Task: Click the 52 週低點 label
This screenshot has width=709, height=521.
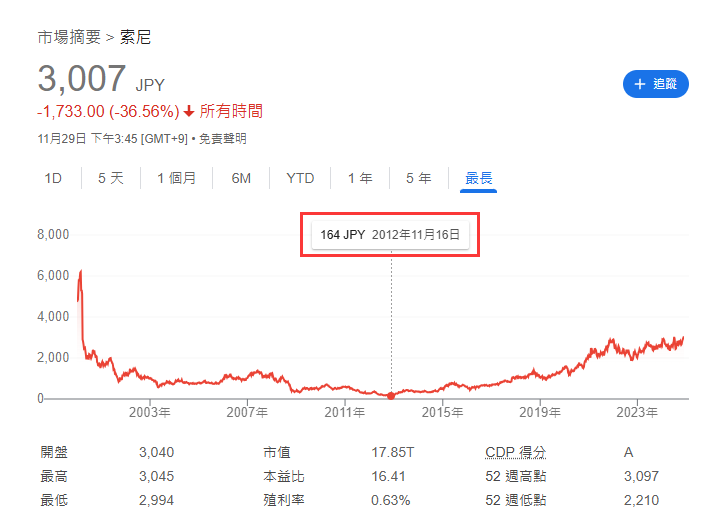Action: click(515, 500)
